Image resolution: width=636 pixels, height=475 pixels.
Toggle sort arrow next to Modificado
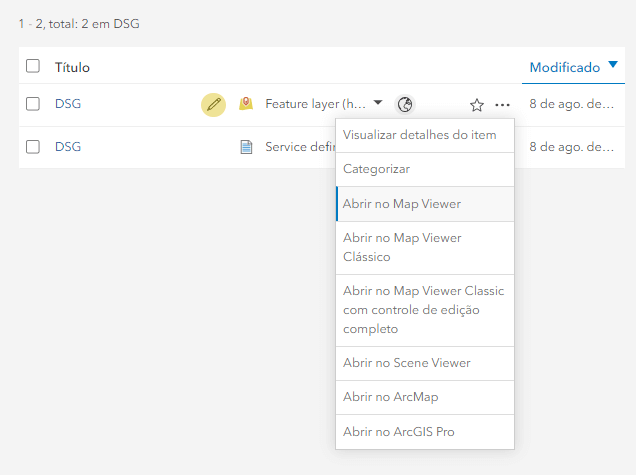pos(612,66)
